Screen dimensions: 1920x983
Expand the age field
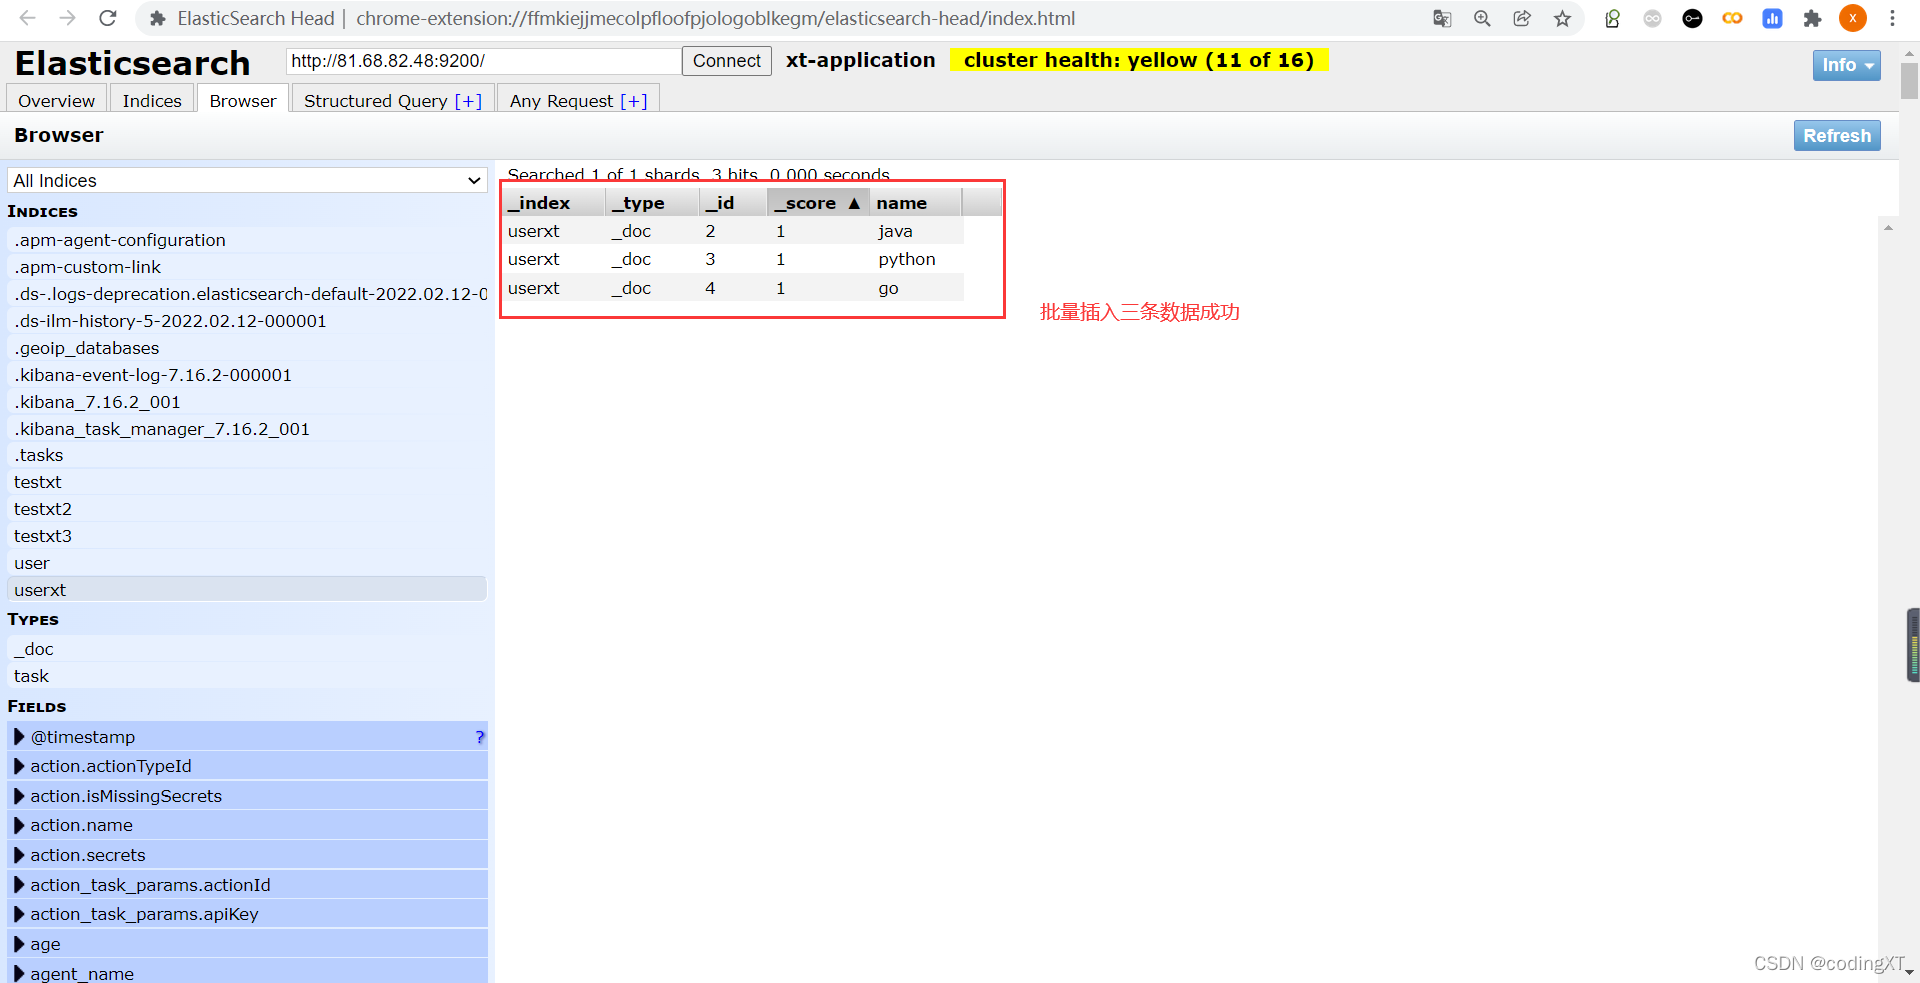tap(19, 944)
